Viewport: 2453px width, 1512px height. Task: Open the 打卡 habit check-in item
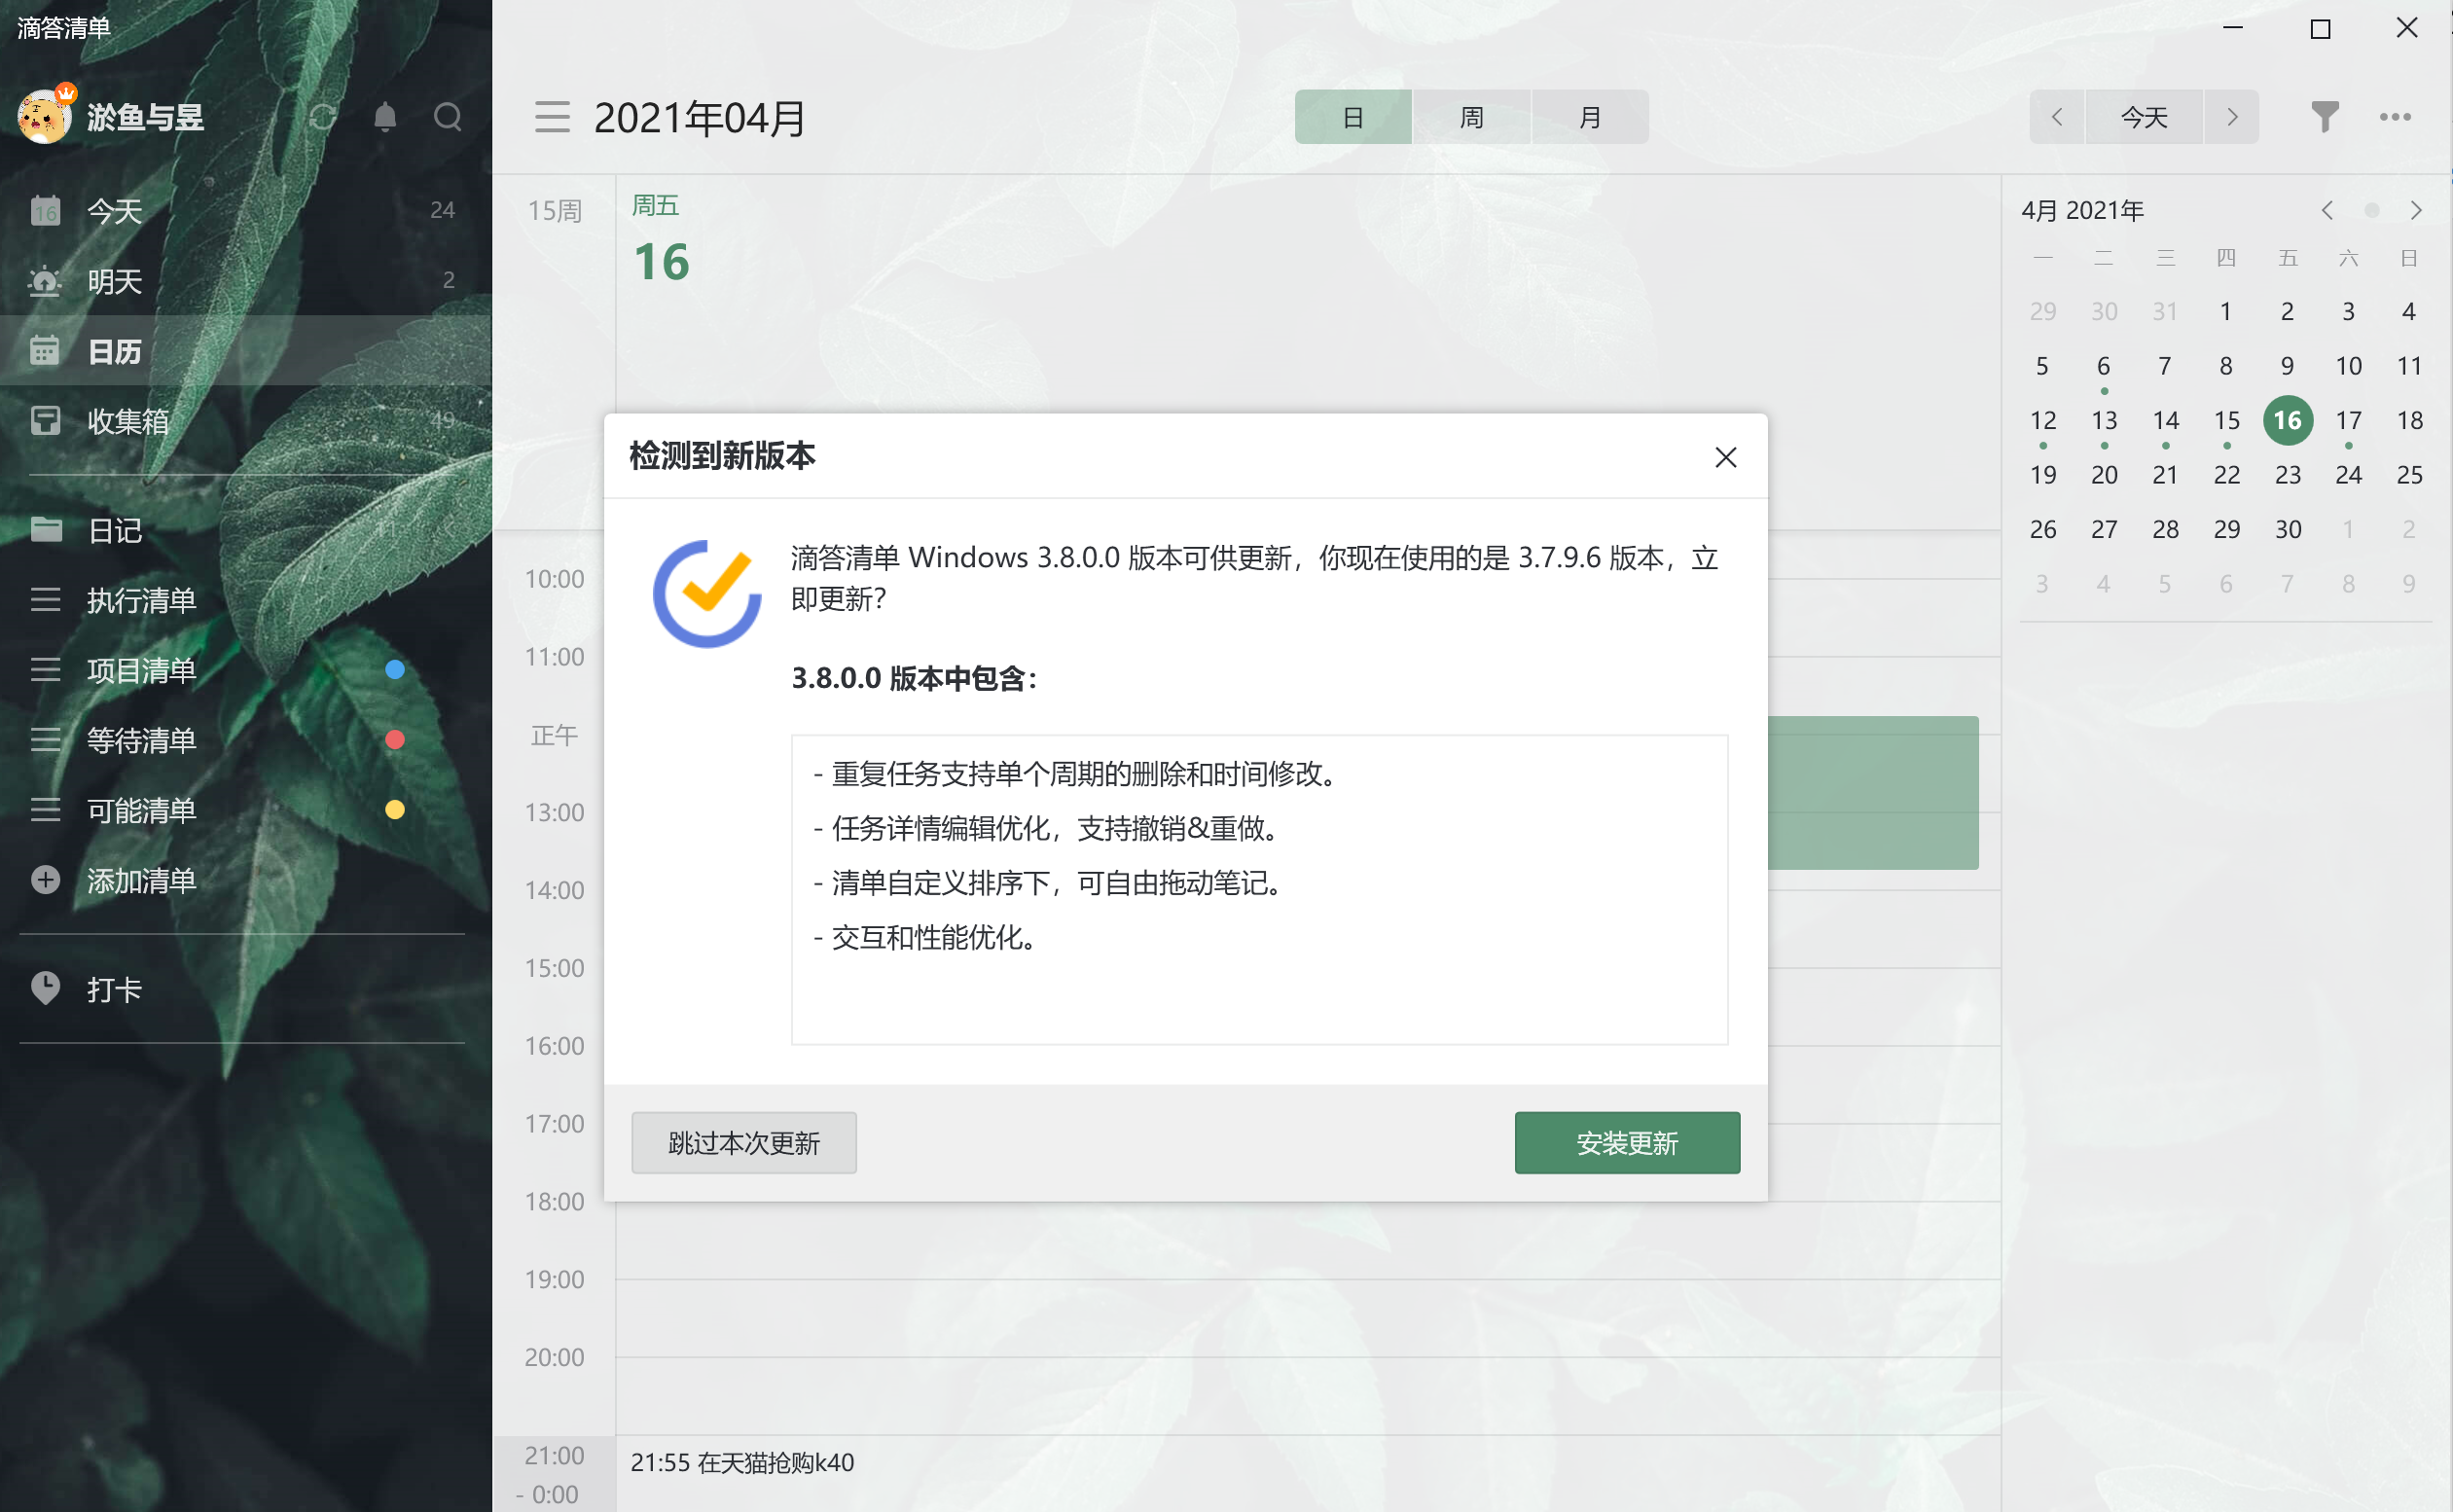point(114,989)
